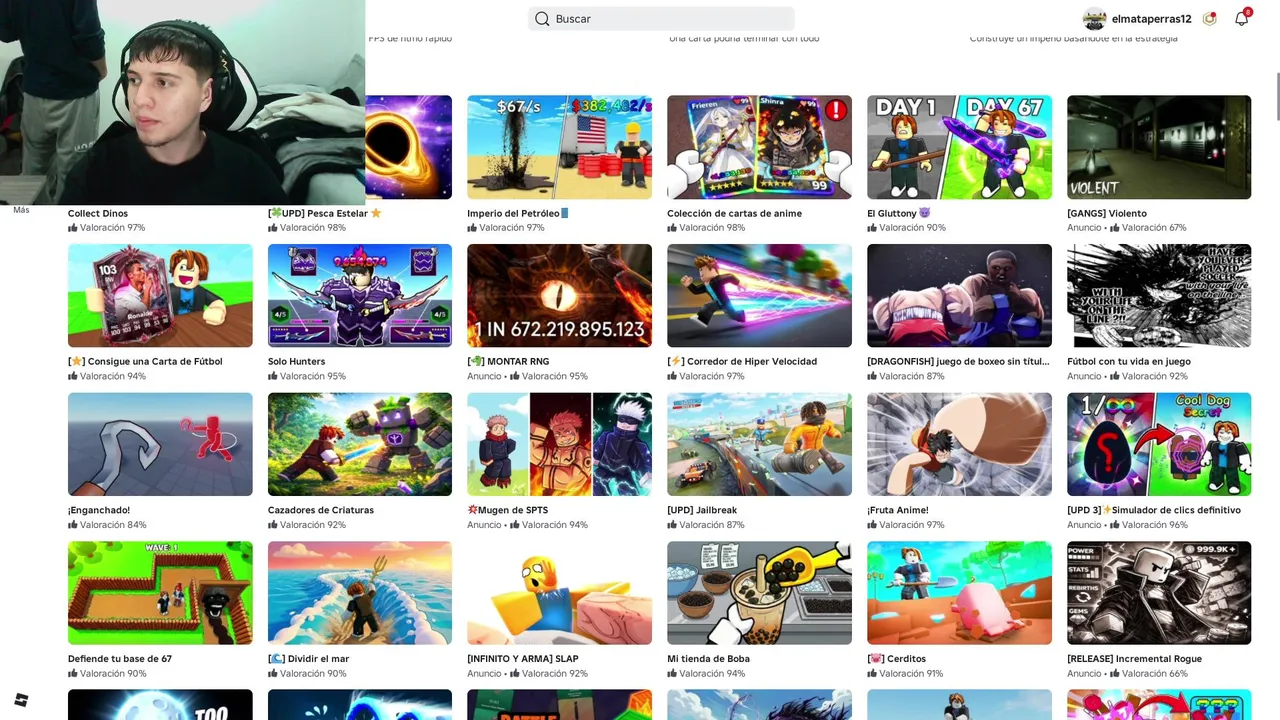The height and width of the screenshot is (720, 1280).
Task: Open Mugen de SPTS thumbnail
Action: (559, 444)
